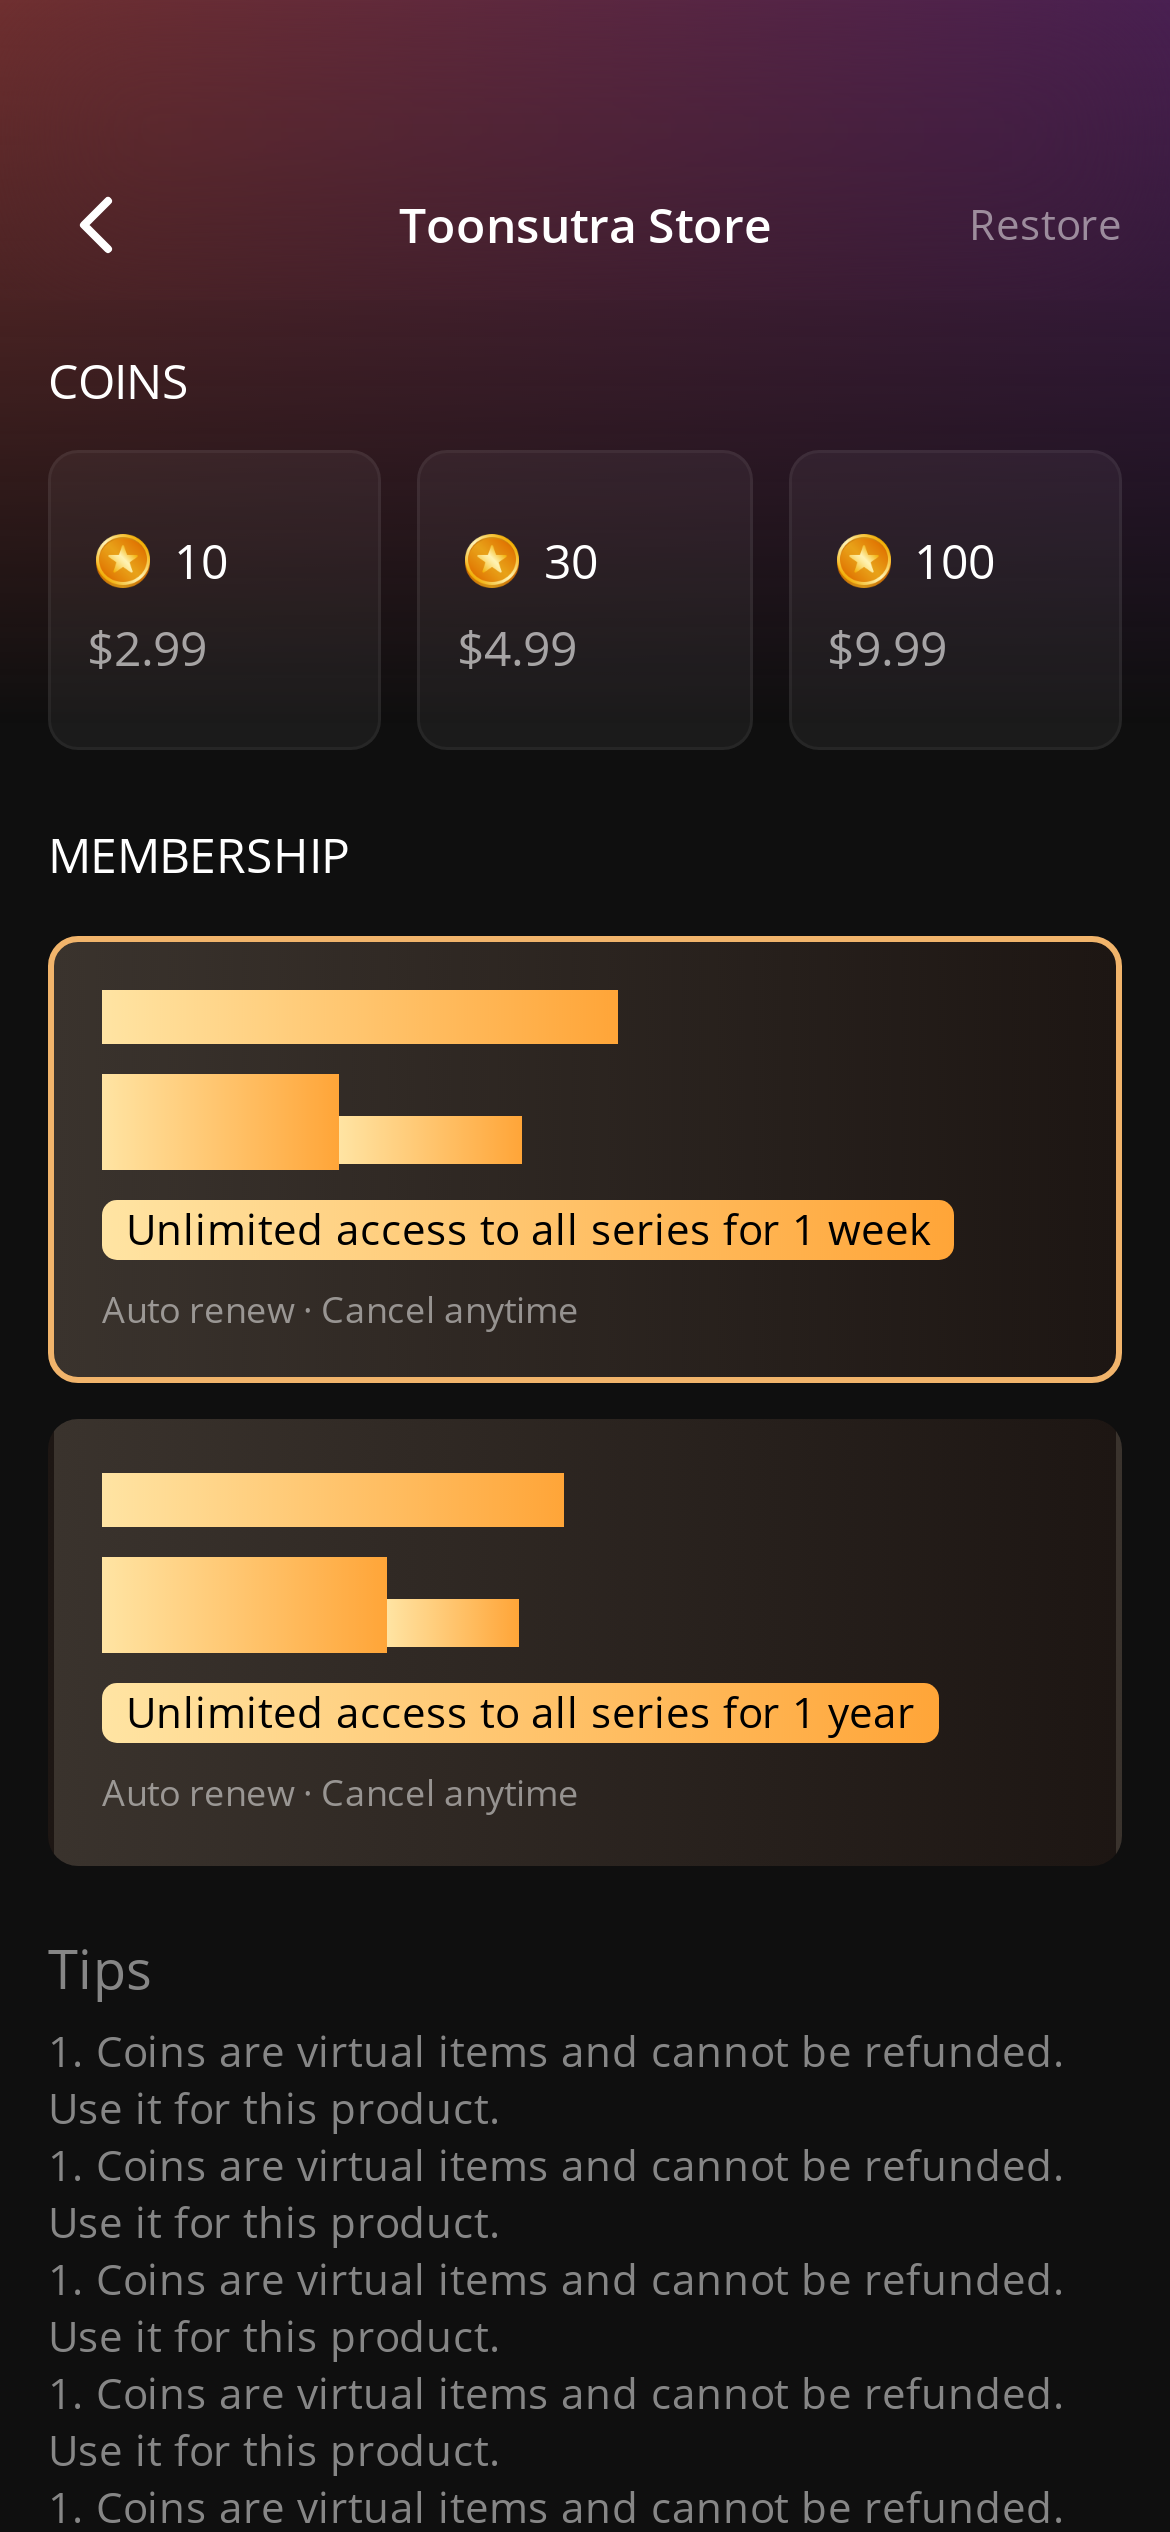Click the gold coin icon beside 30
The height and width of the screenshot is (2532, 1170).
click(x=492, y=561)
